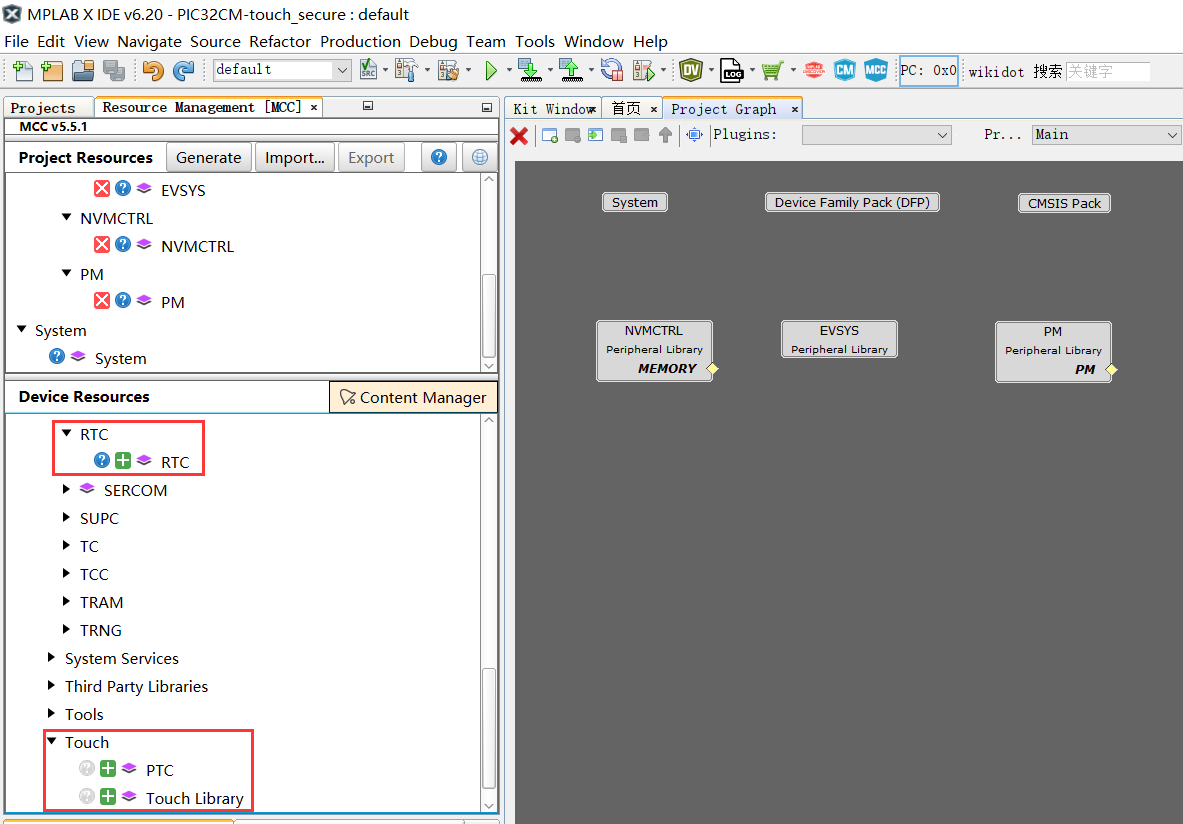Select the NVMCTRL Peripheral Library block
The image size is (1183, 824).
pyautogui.click(x=654, y=351)
